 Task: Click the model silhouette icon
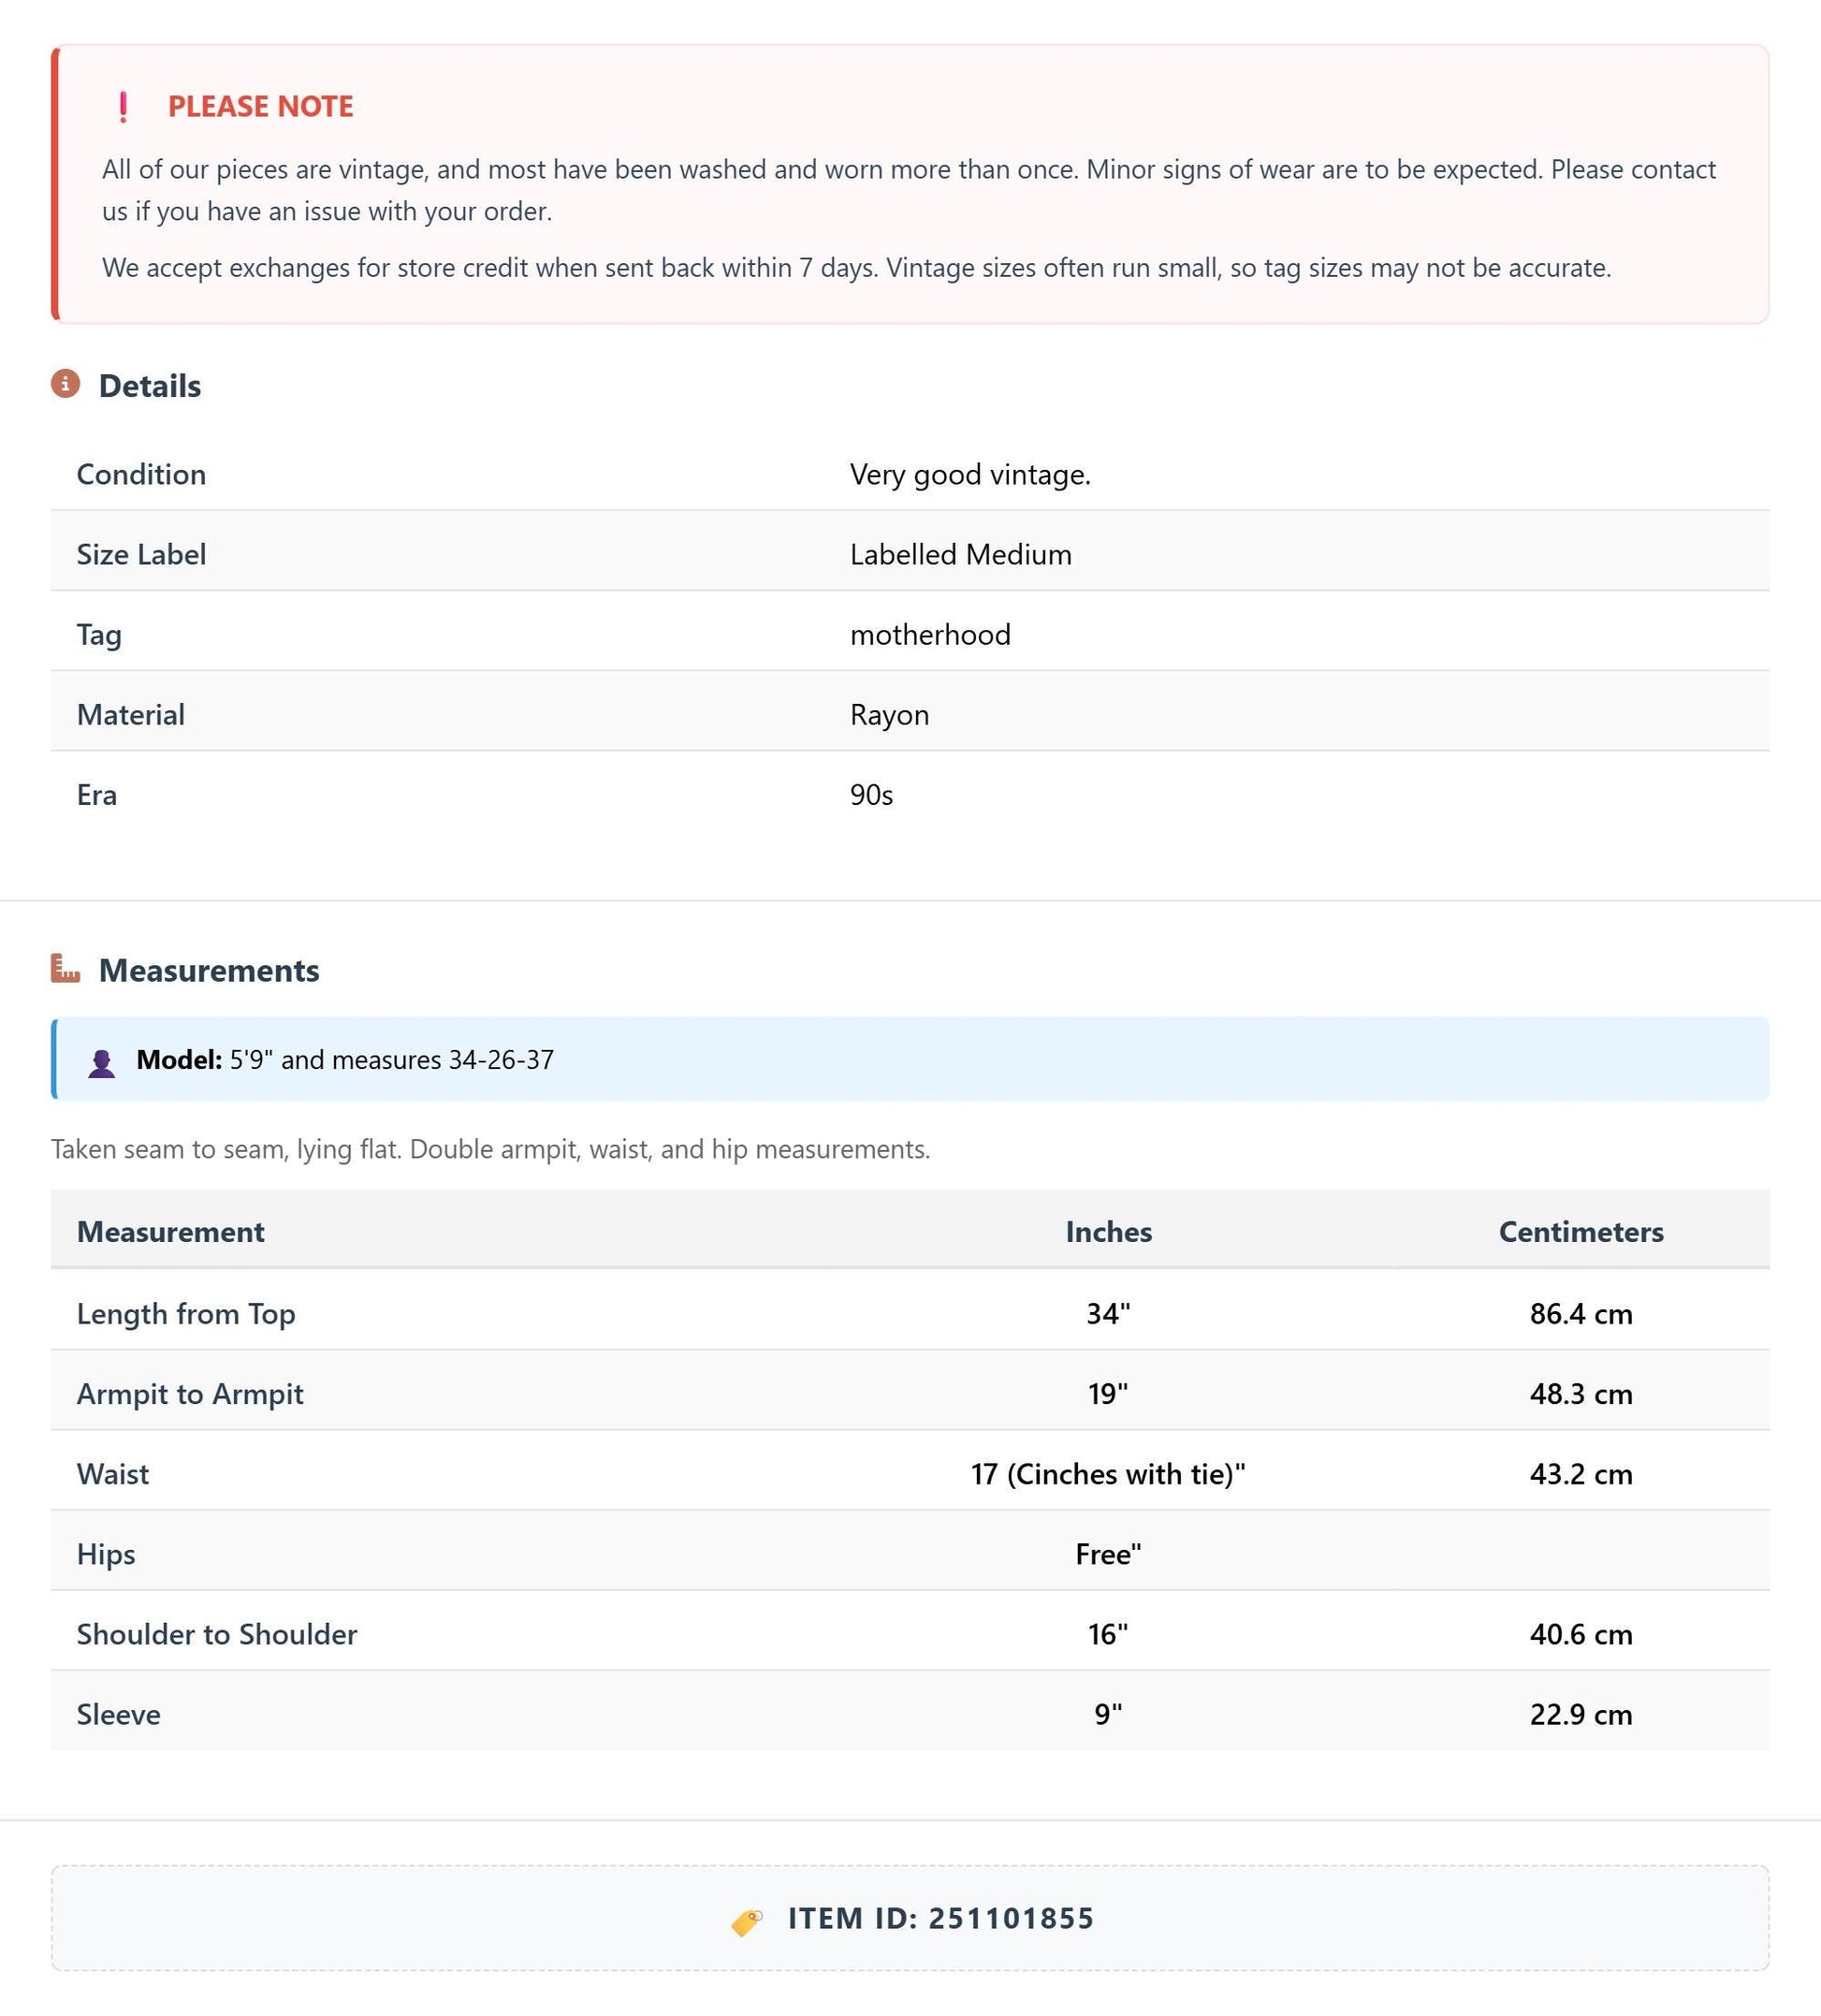[x=101, y=1062]
